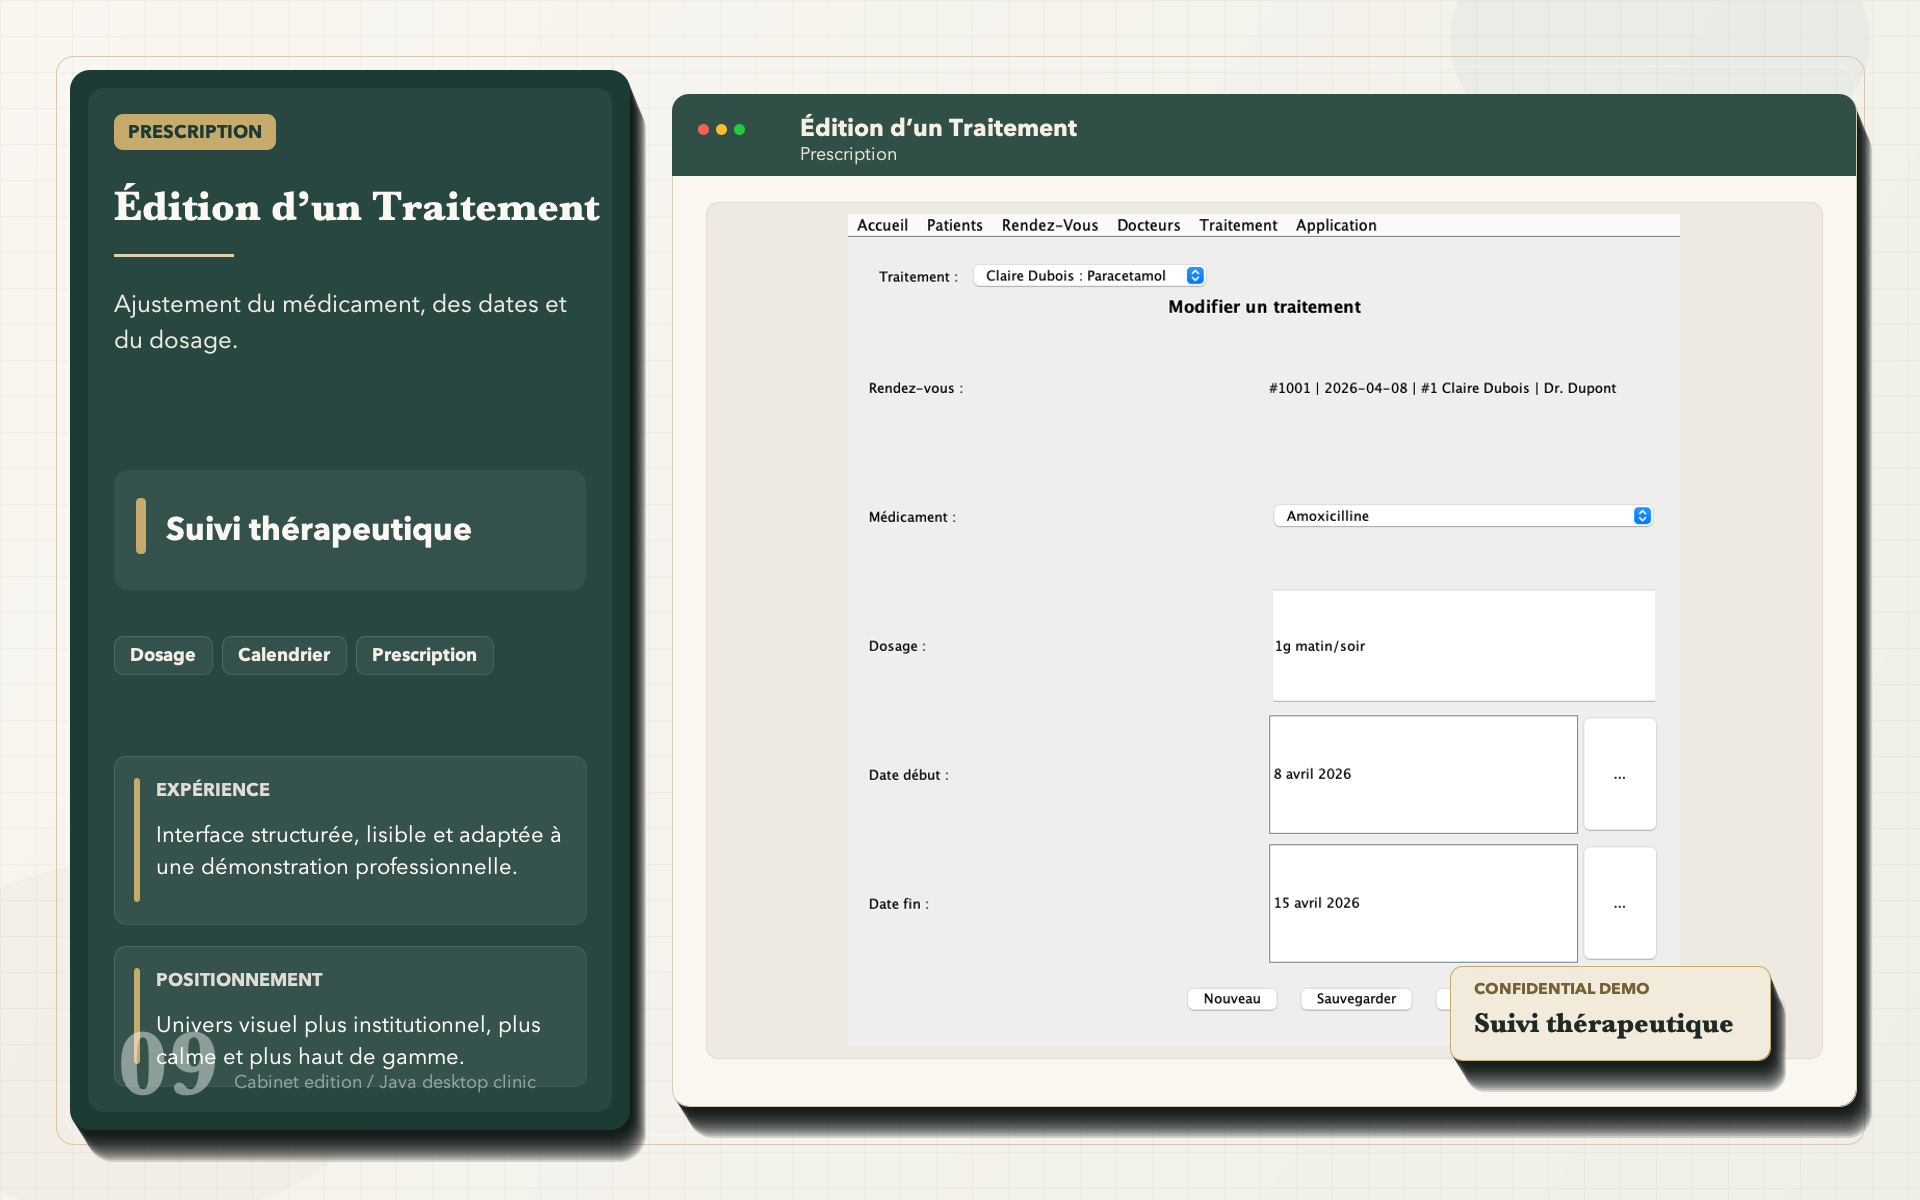
Task: Click the Date début : label
Action: pyautogui.click(x=908, y=775)
